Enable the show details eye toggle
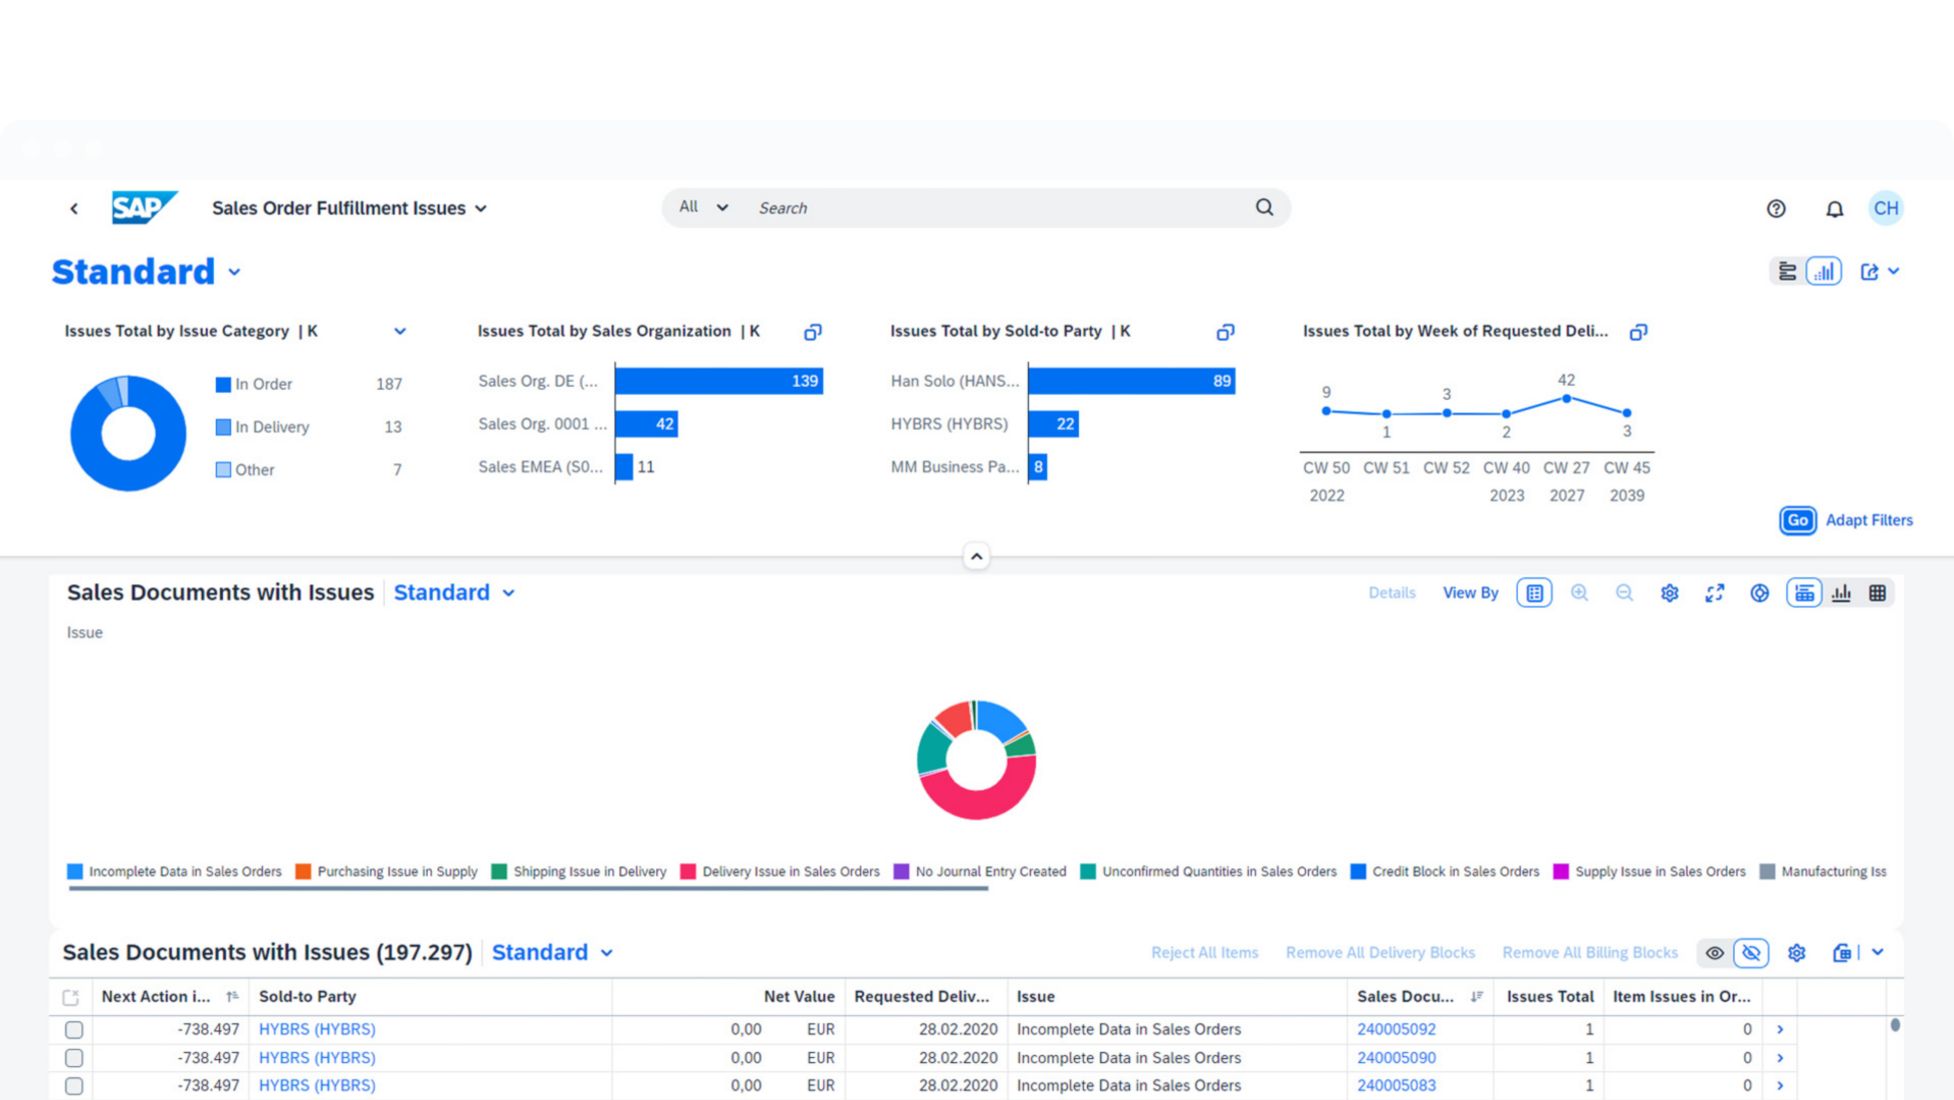Viewport: 1954px width, 1100px height. pyautogui.click(x=1714, y=953)
